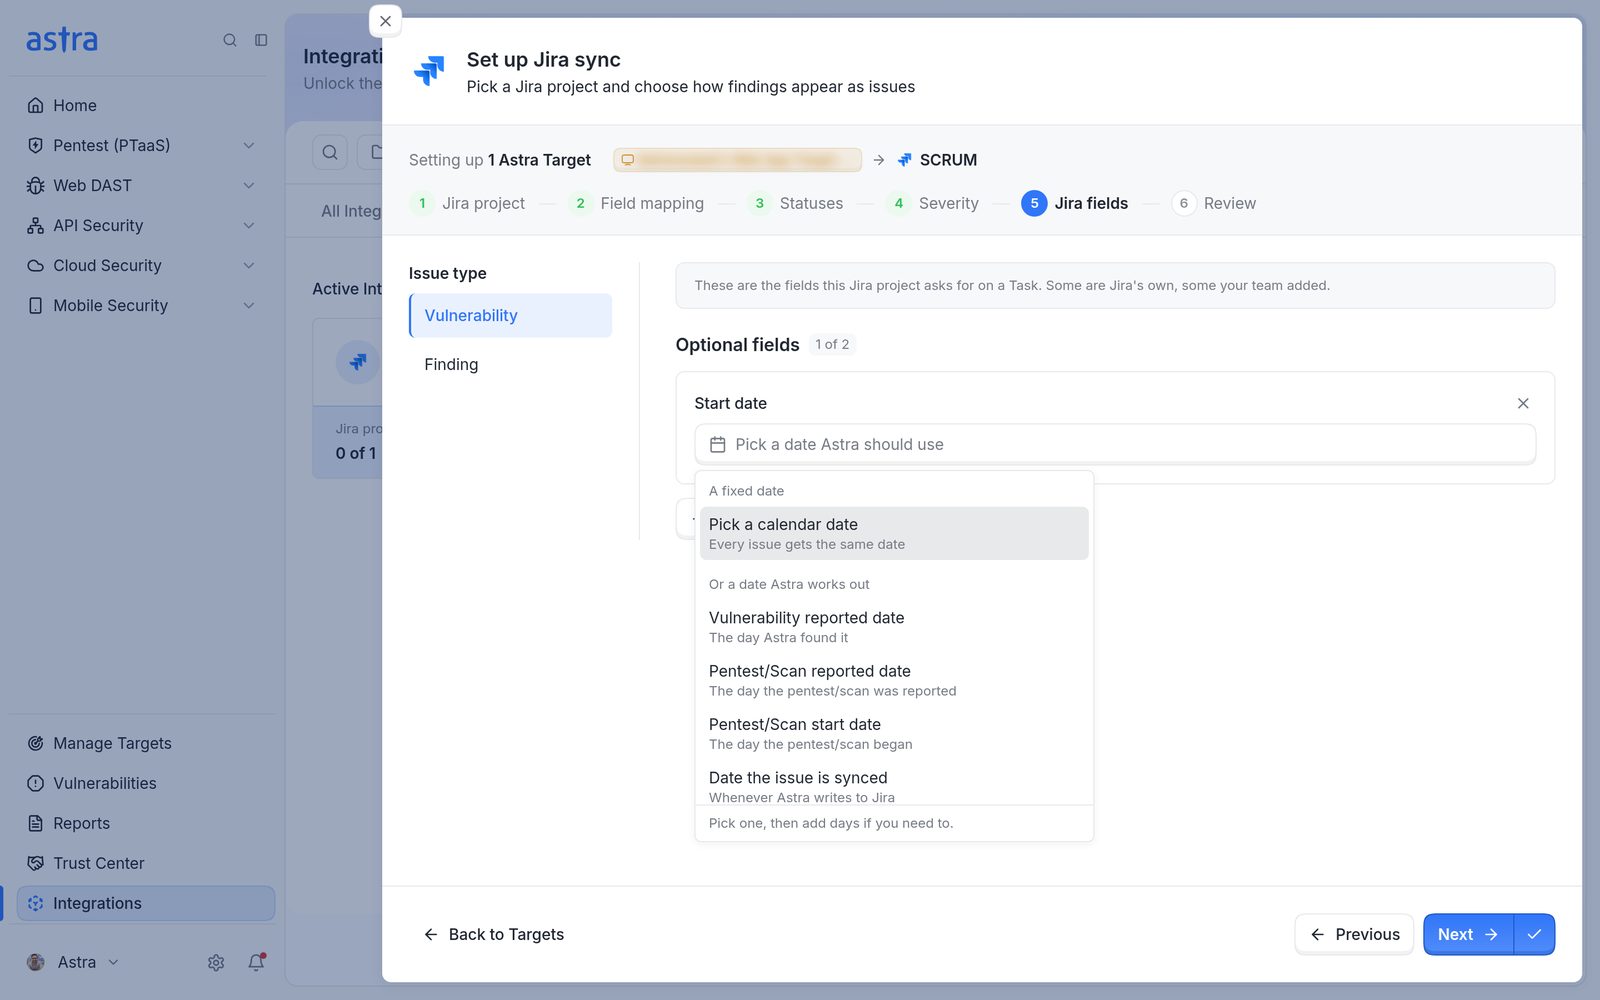The height and width of the screenshot is (1000, 1600).
Task: Go to step 4 Severity
Action: [x=934, y=203]
